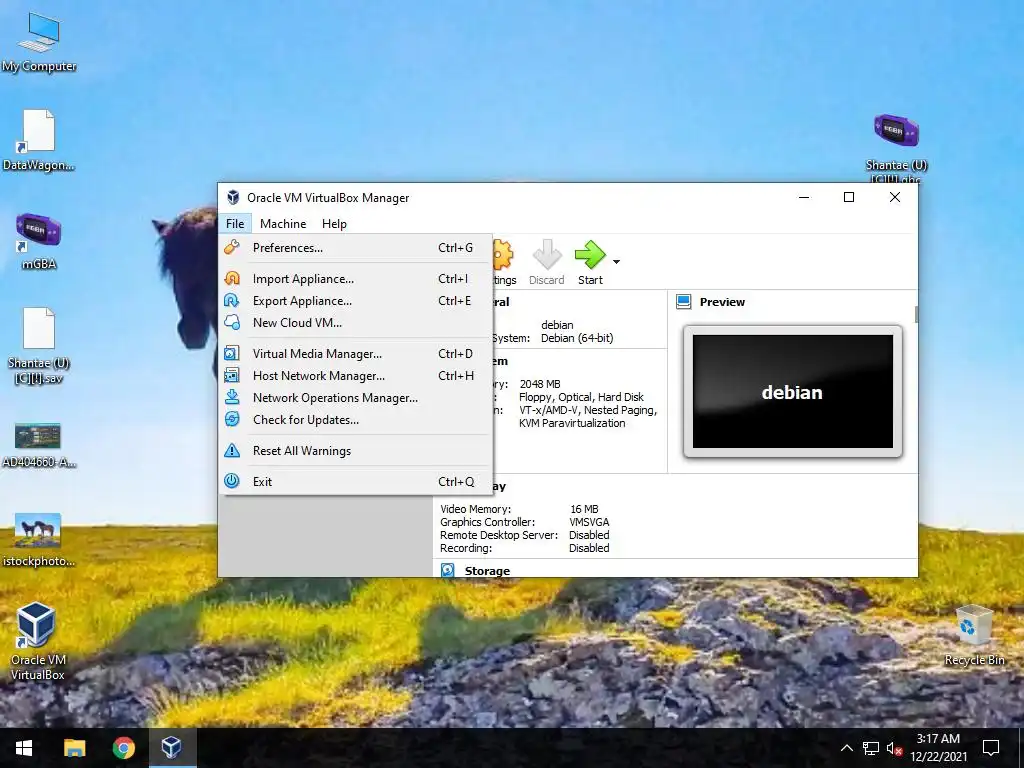This screenshot has width=1024, height=768.
Task: Open File Explorer from the taskbar
Action: (x=74, y=748)
